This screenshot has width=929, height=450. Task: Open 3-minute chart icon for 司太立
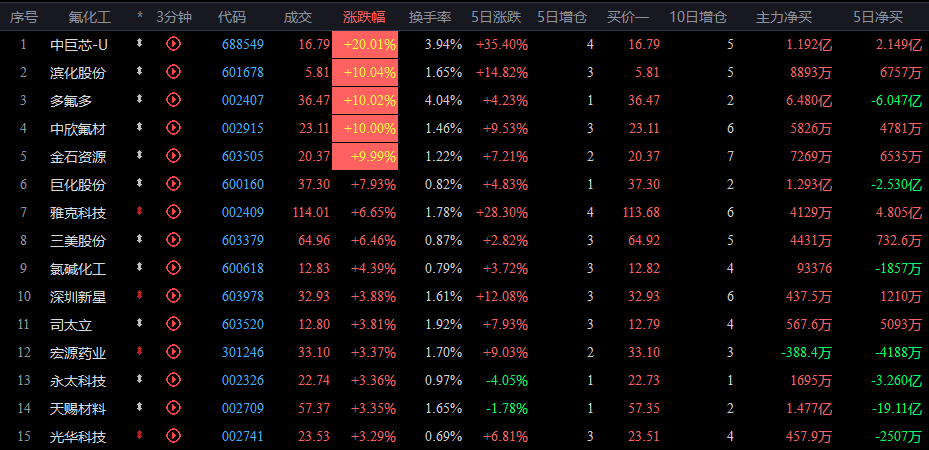click(x=173, y=323)
